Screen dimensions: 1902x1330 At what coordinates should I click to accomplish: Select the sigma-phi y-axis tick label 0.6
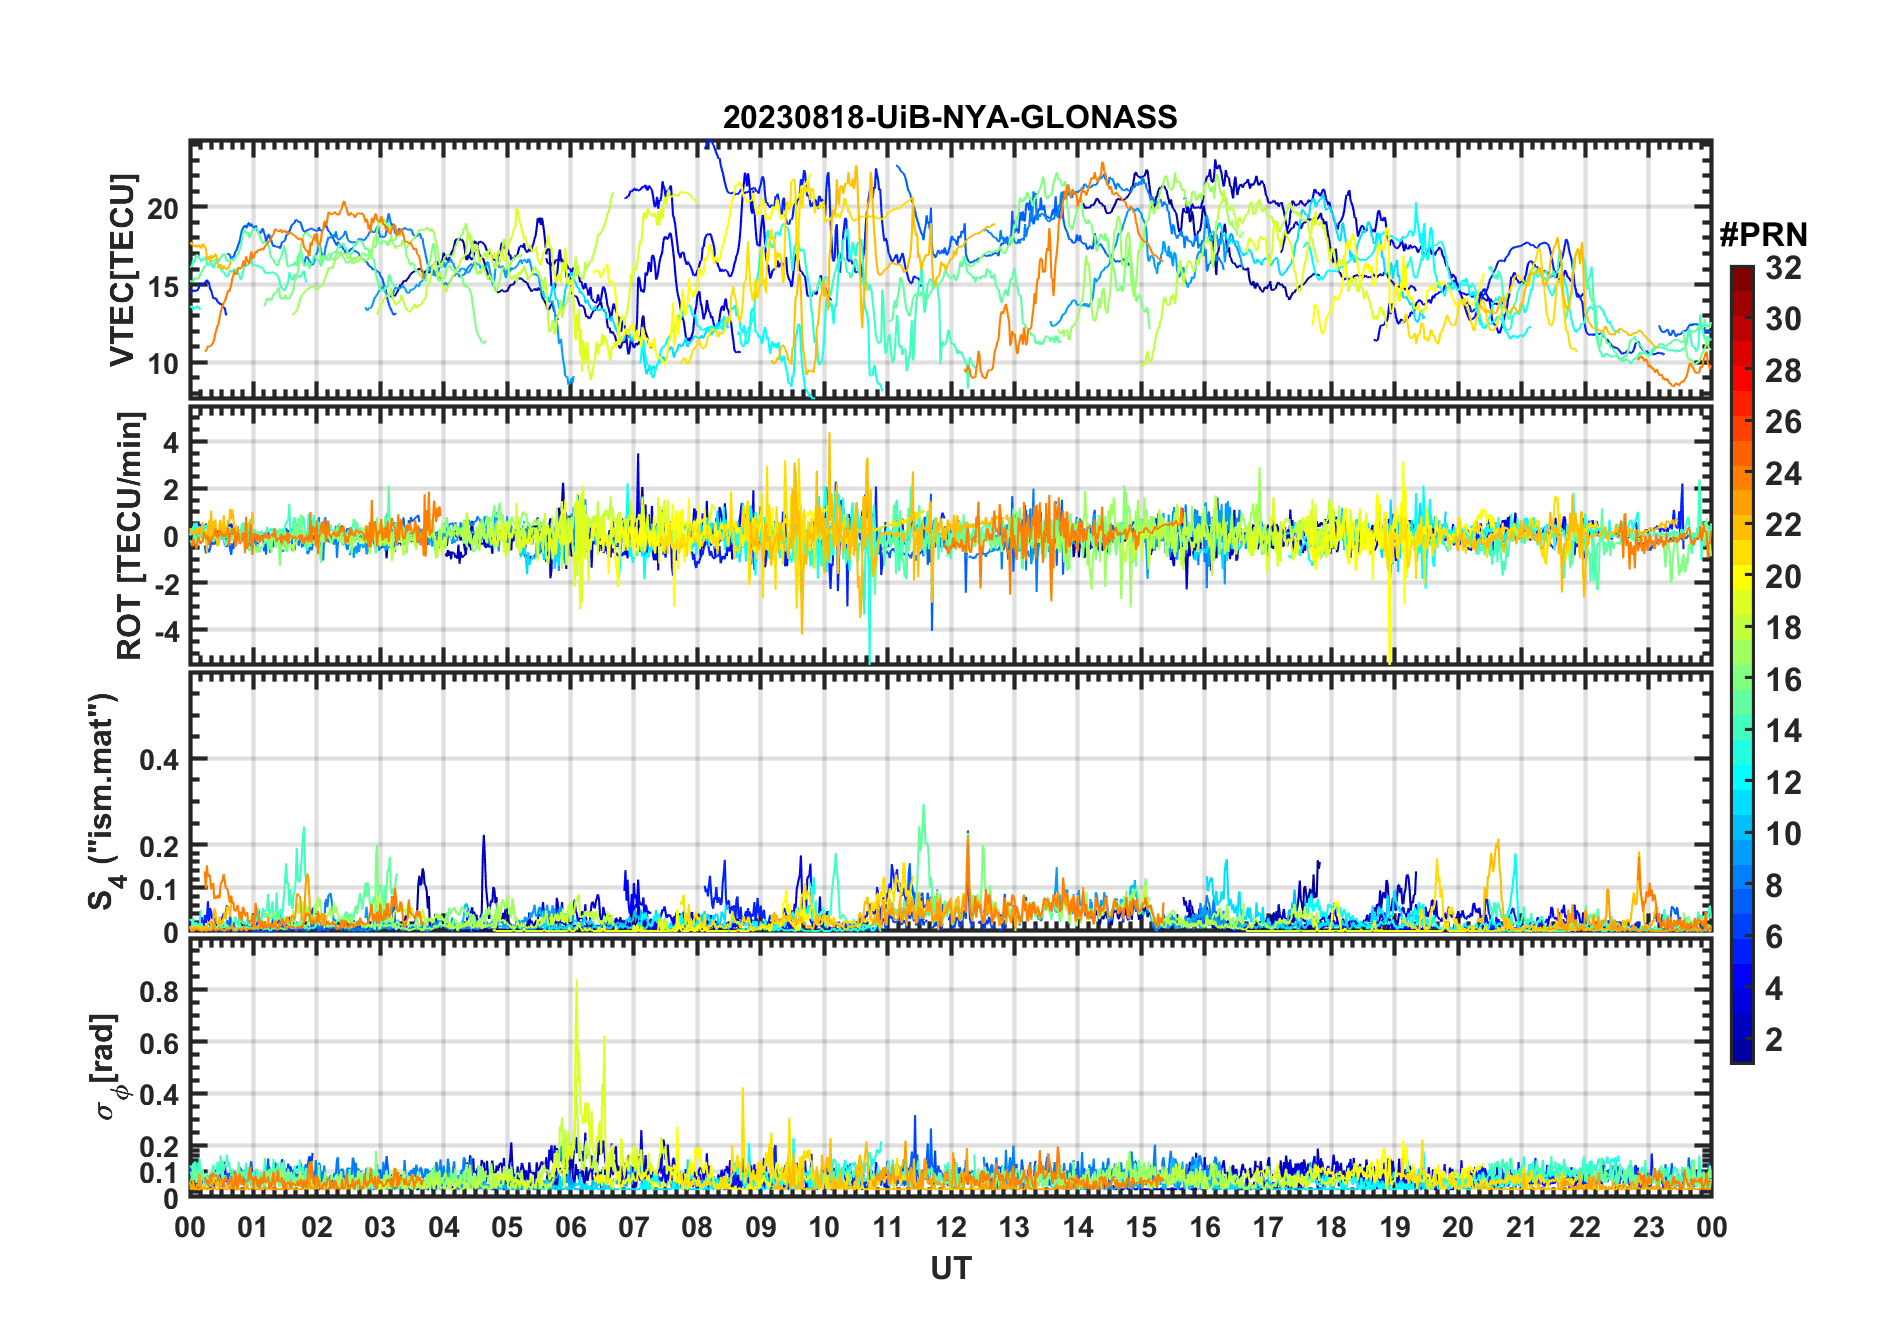160,1043
